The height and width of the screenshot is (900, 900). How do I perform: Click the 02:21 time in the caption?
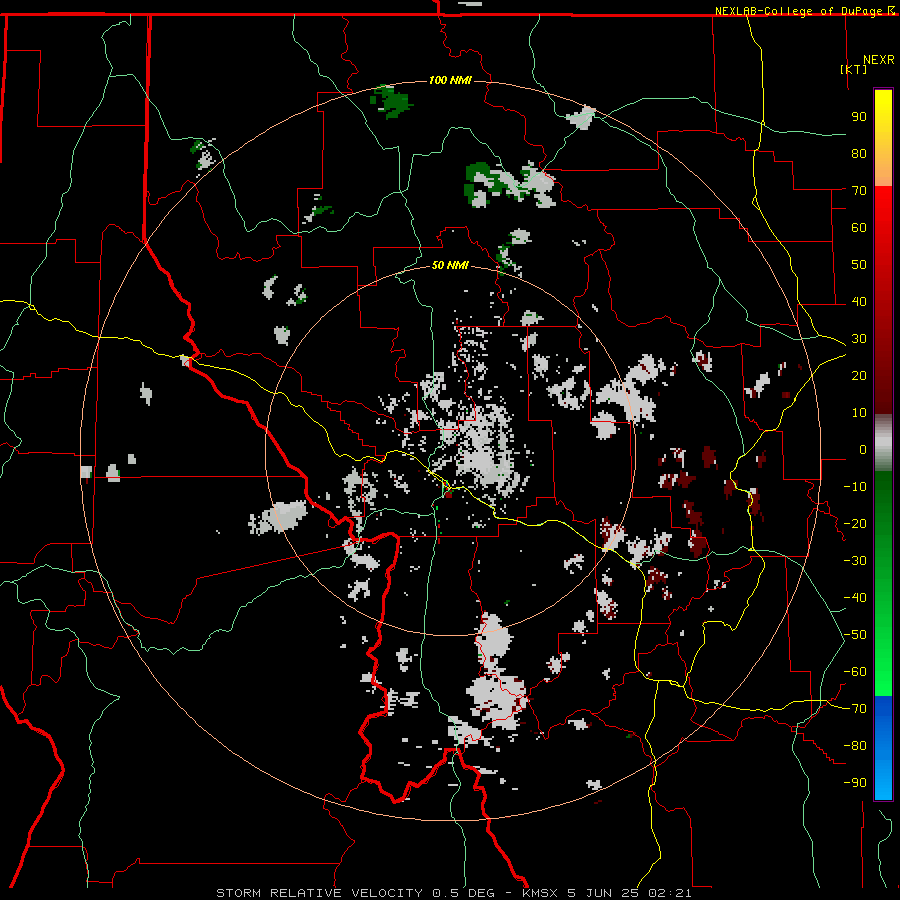[669, 893]
